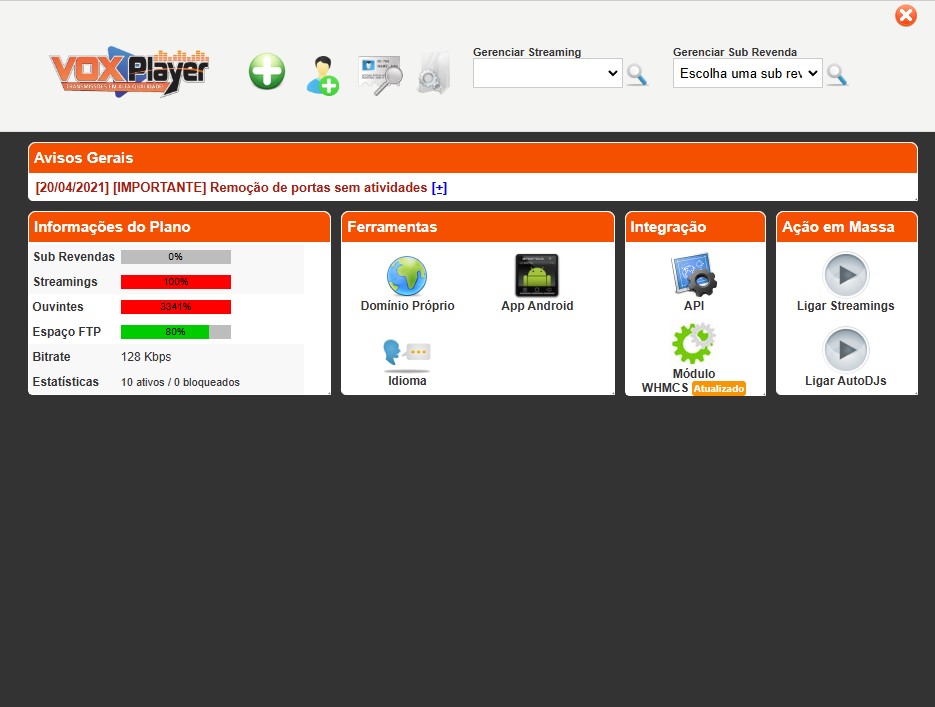Close the panel with the red X
Screen dimensions: 935x707
click(x=906, y=15)
